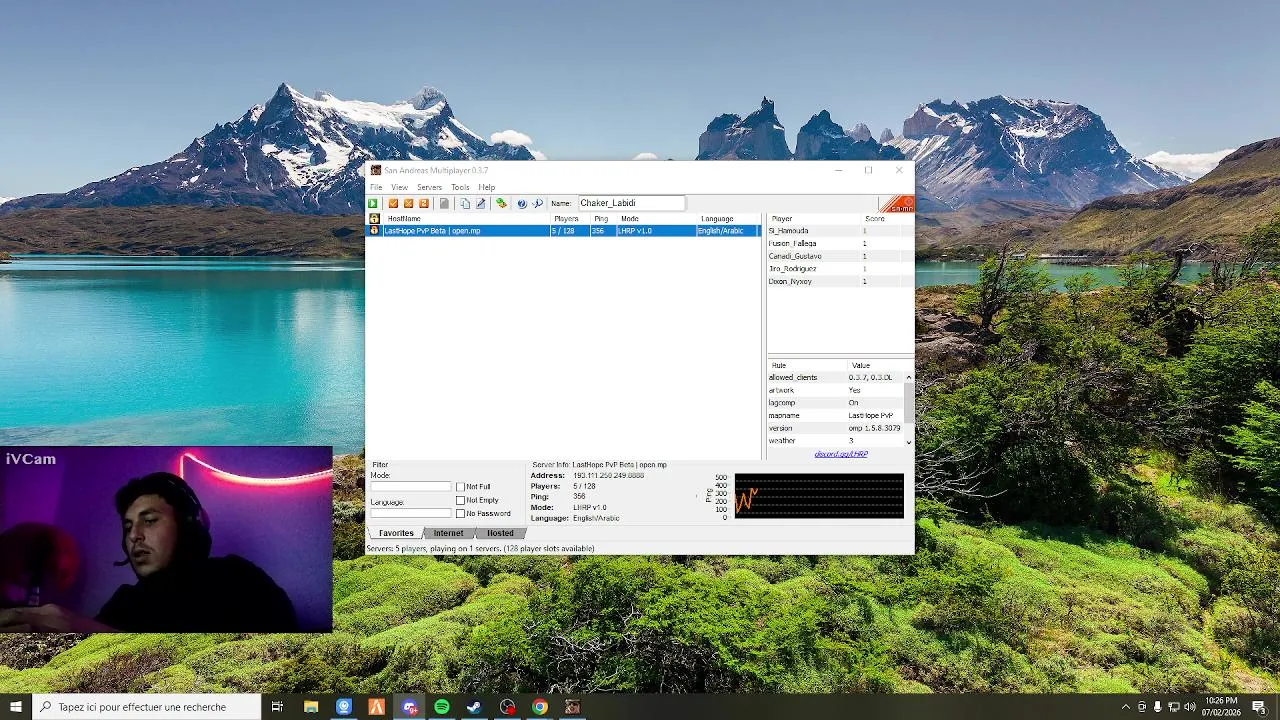Open the Tools menu

460,187
